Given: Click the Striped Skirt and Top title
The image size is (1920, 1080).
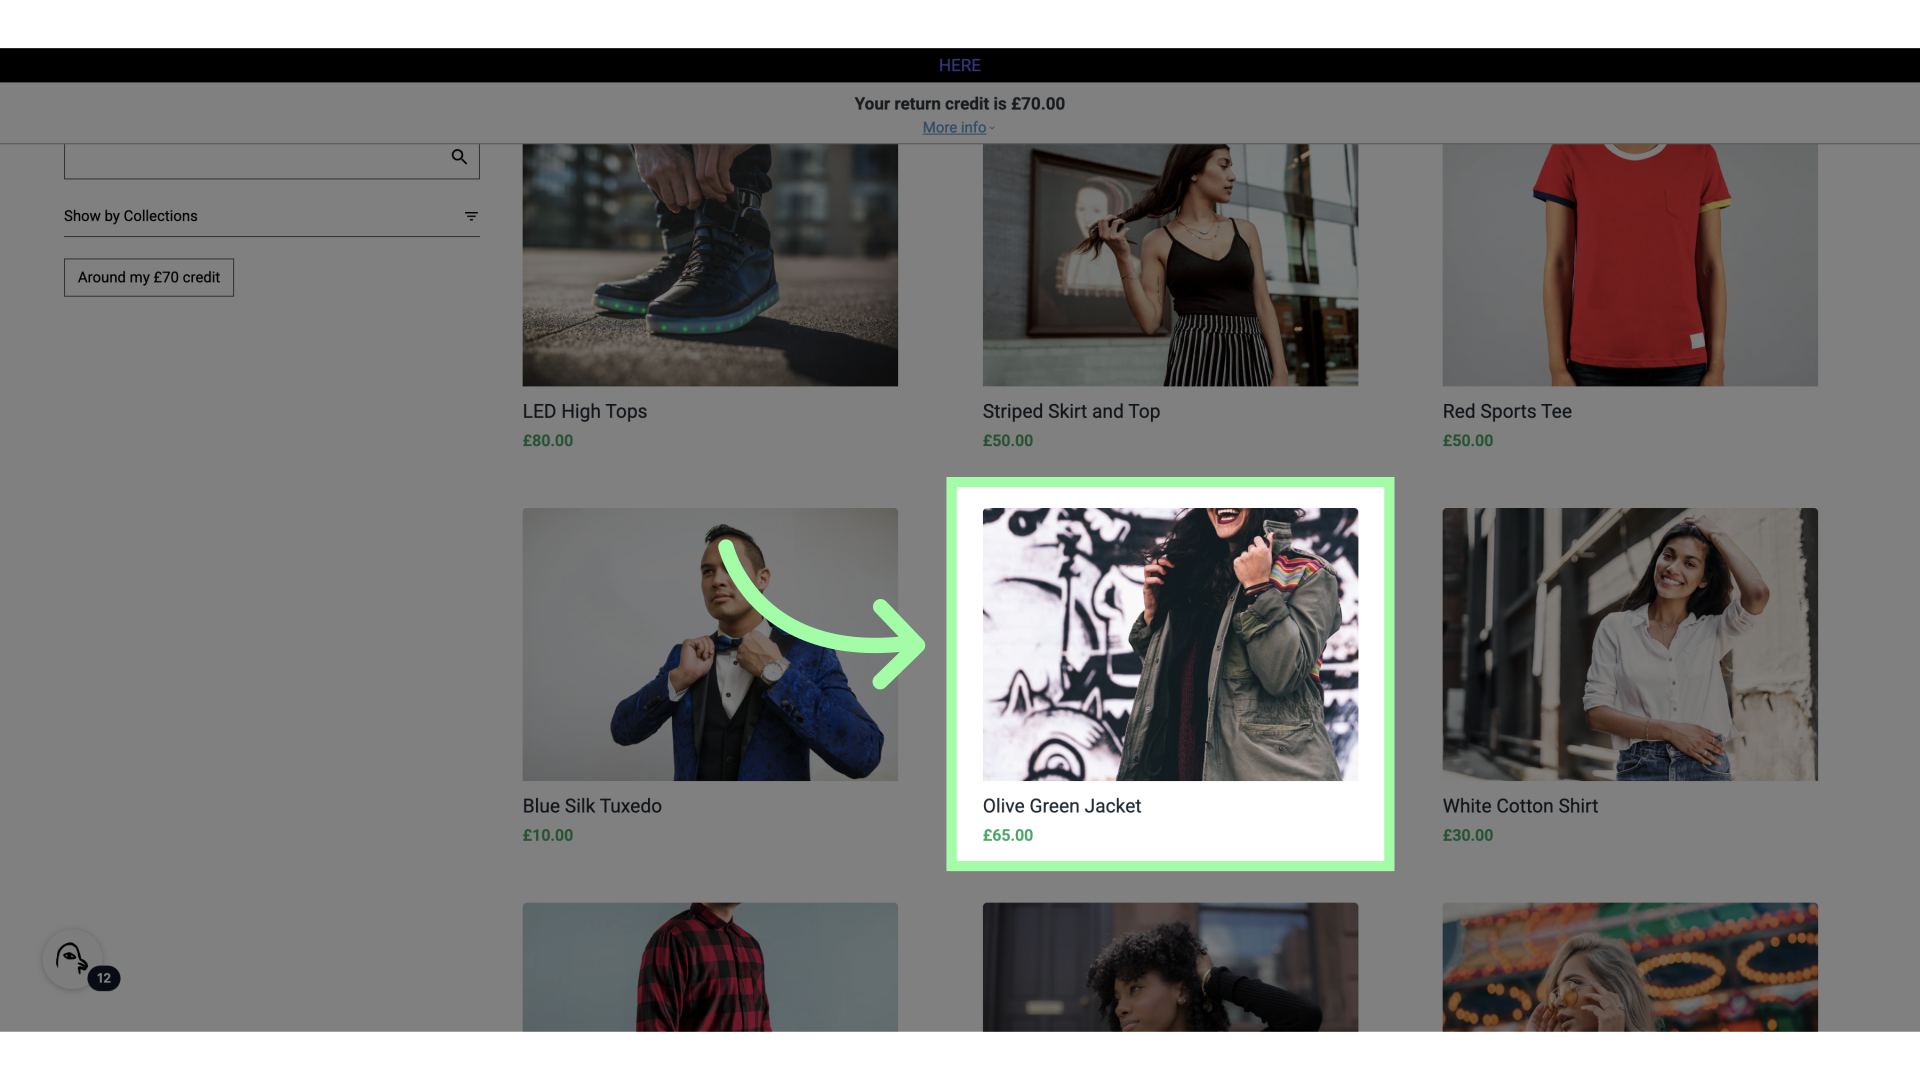Looking at the screenshot, I should (1071, 412).
